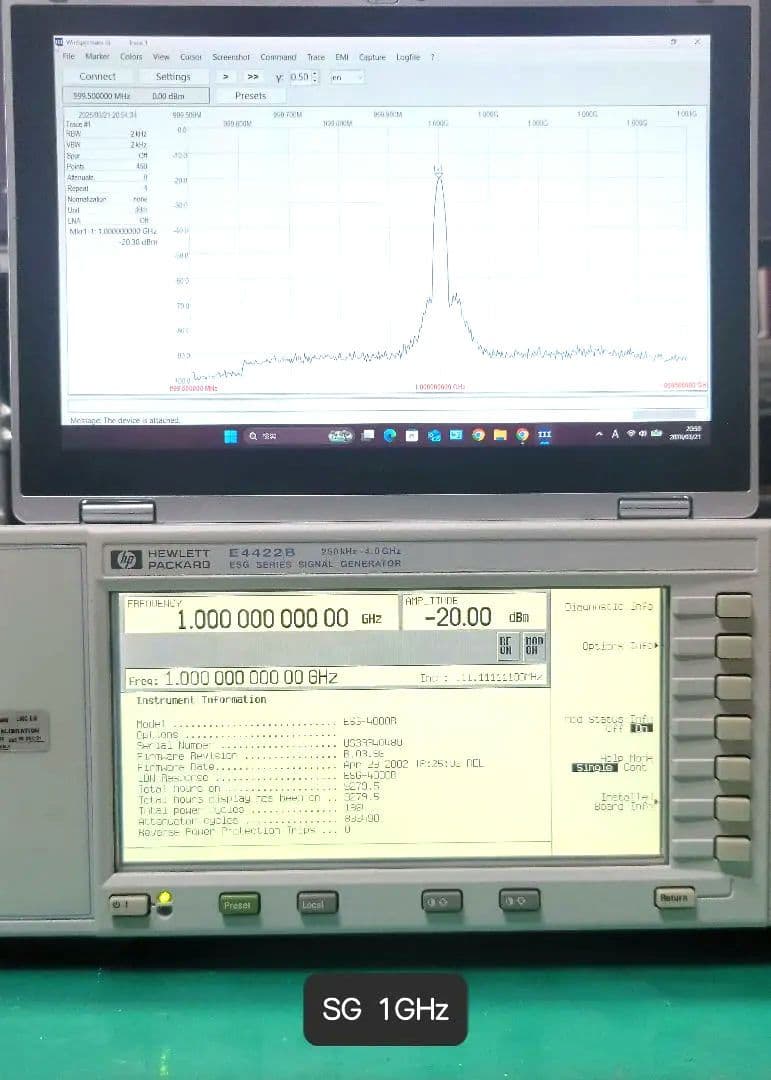Open the File menu
Viewport: 771px width, 1080px height.
click(69, 56)
